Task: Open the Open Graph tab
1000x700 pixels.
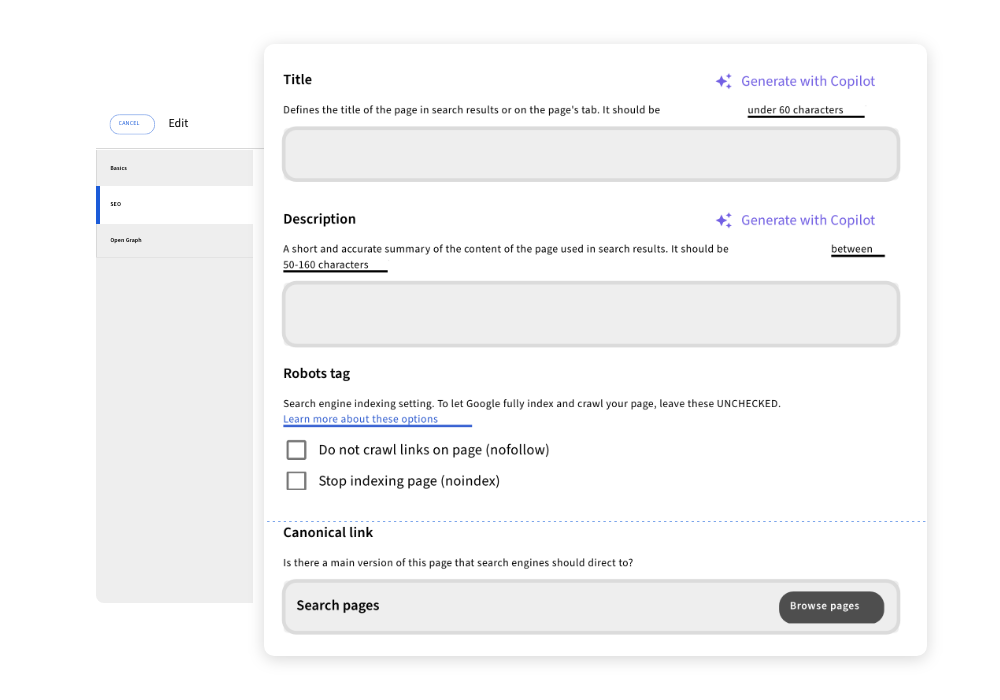Action: 175,240
